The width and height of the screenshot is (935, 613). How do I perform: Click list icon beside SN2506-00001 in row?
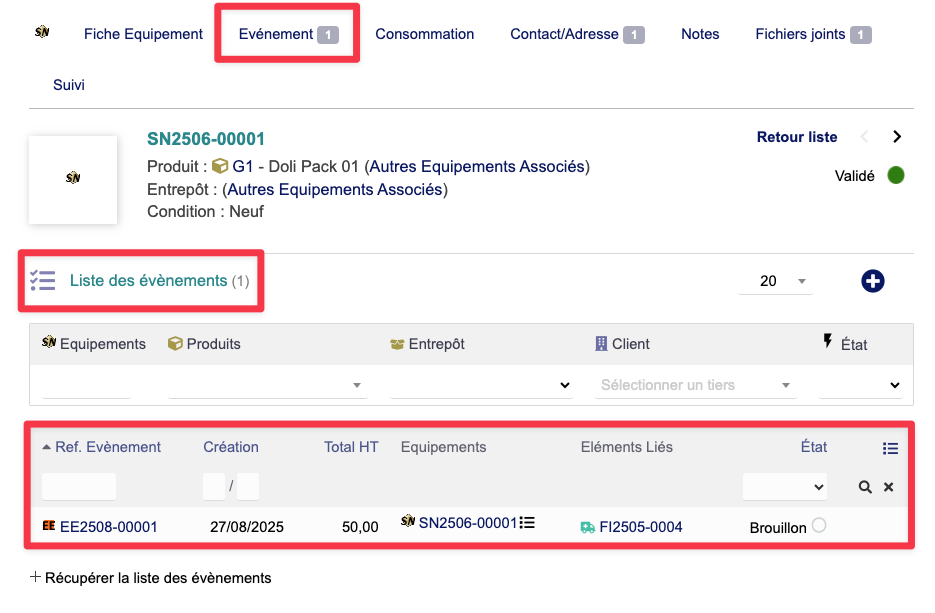(x=528, y=522)
